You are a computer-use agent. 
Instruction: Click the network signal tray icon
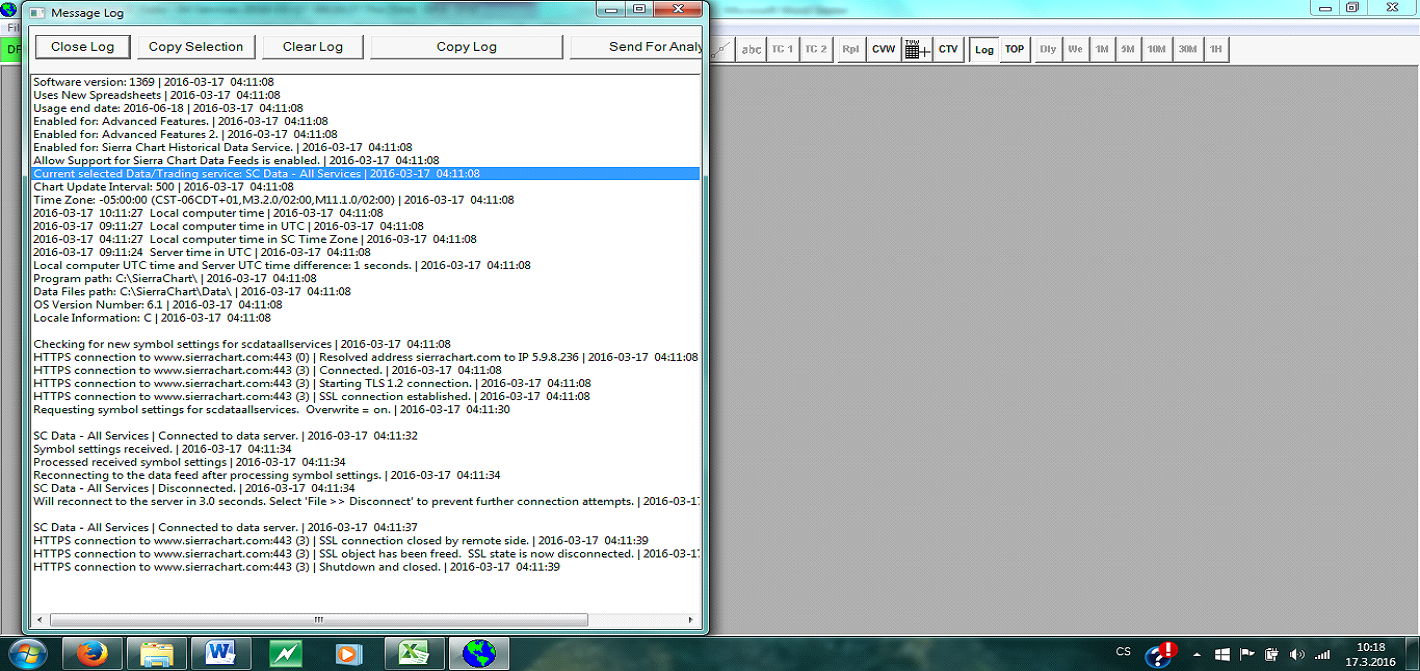[x=1322, y=654]
